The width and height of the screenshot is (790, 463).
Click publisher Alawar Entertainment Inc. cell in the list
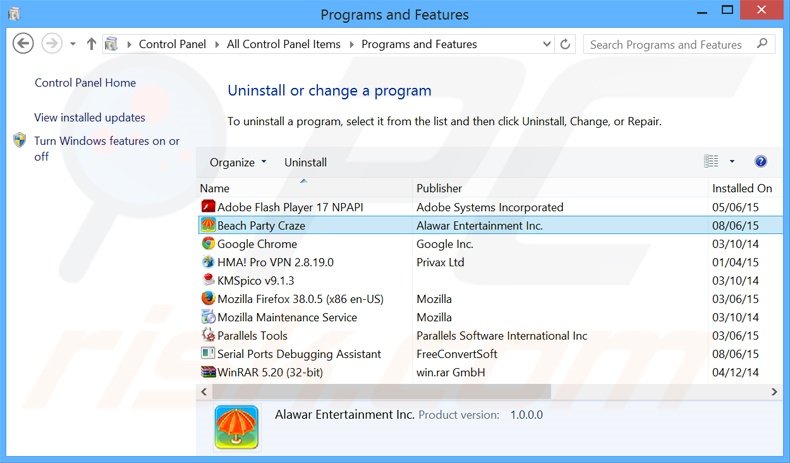[x=479, y=225]
